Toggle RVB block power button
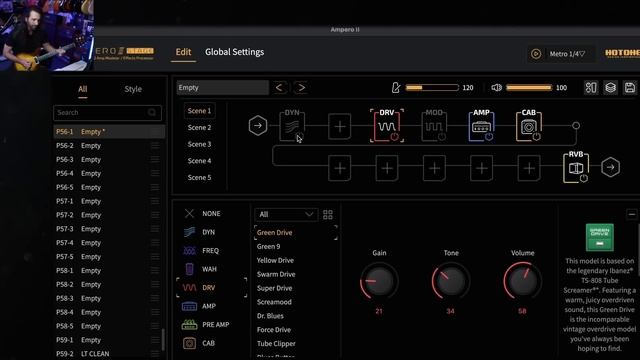This screenshot has height=360, width=640. [x=584, y=178]
